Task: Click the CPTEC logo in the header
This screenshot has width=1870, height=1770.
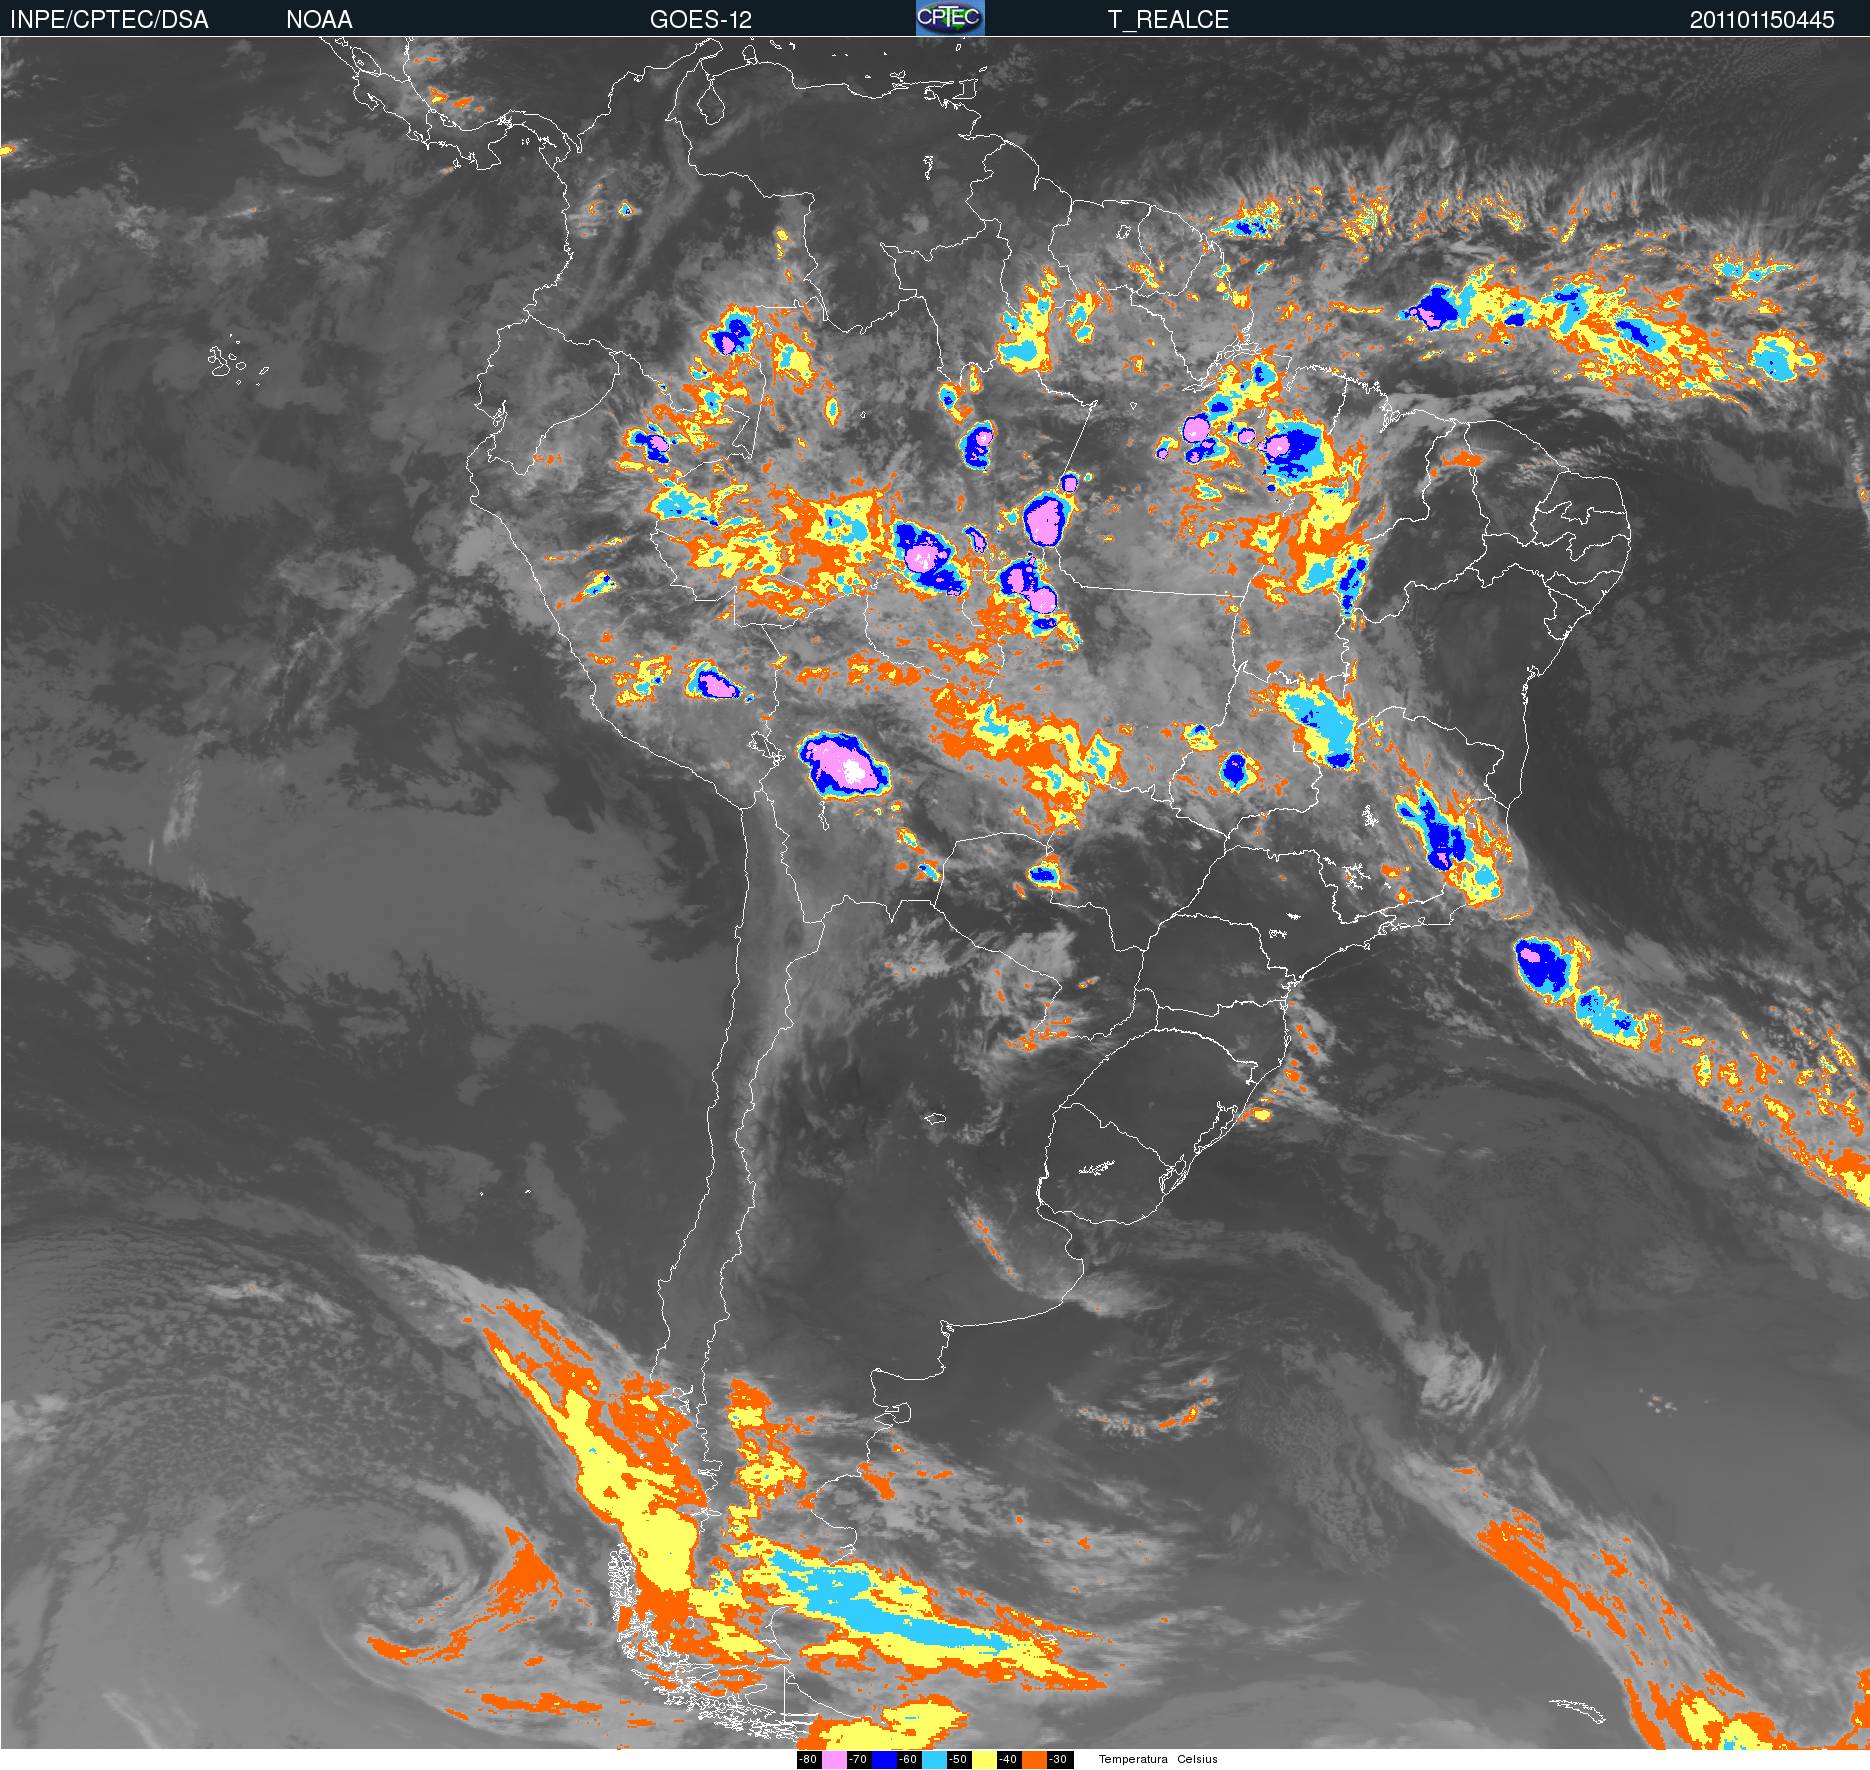Action: coord(950,18)
